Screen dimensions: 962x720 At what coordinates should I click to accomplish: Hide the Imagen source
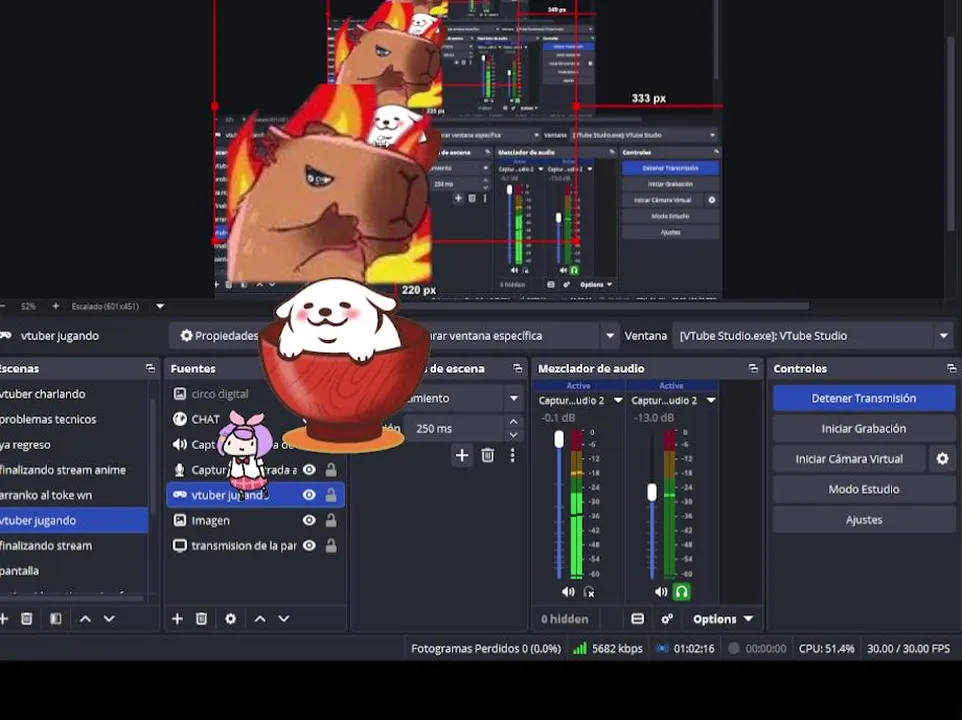[309, 520]
